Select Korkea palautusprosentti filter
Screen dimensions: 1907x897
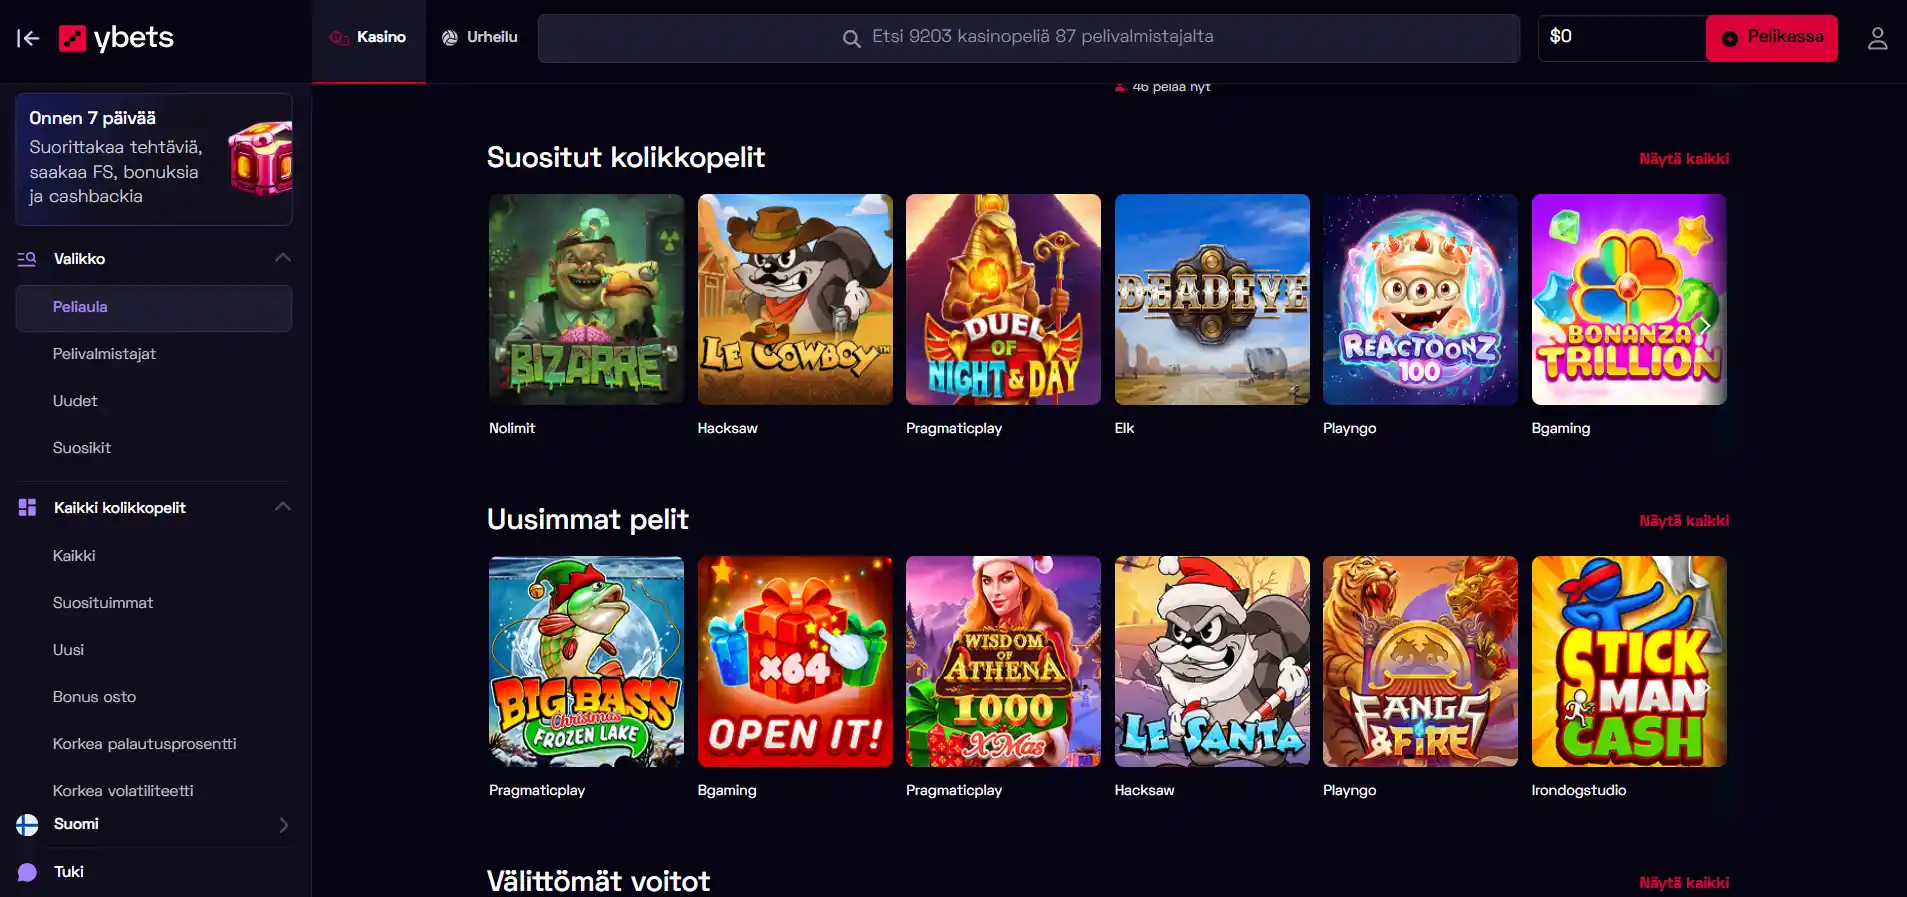coord(144,744)
